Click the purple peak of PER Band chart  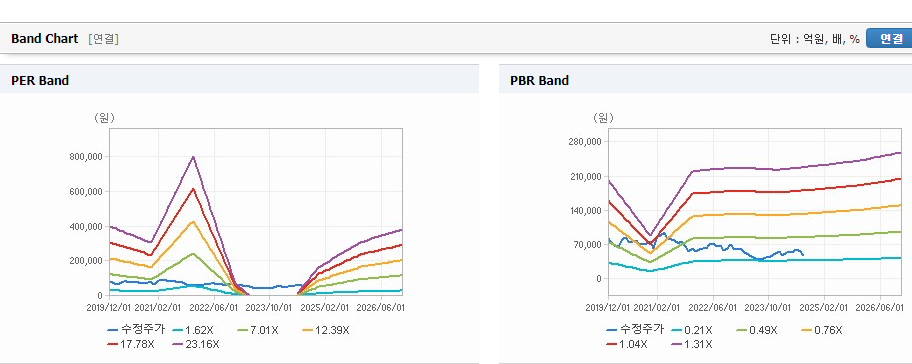[x=193, y=157]
